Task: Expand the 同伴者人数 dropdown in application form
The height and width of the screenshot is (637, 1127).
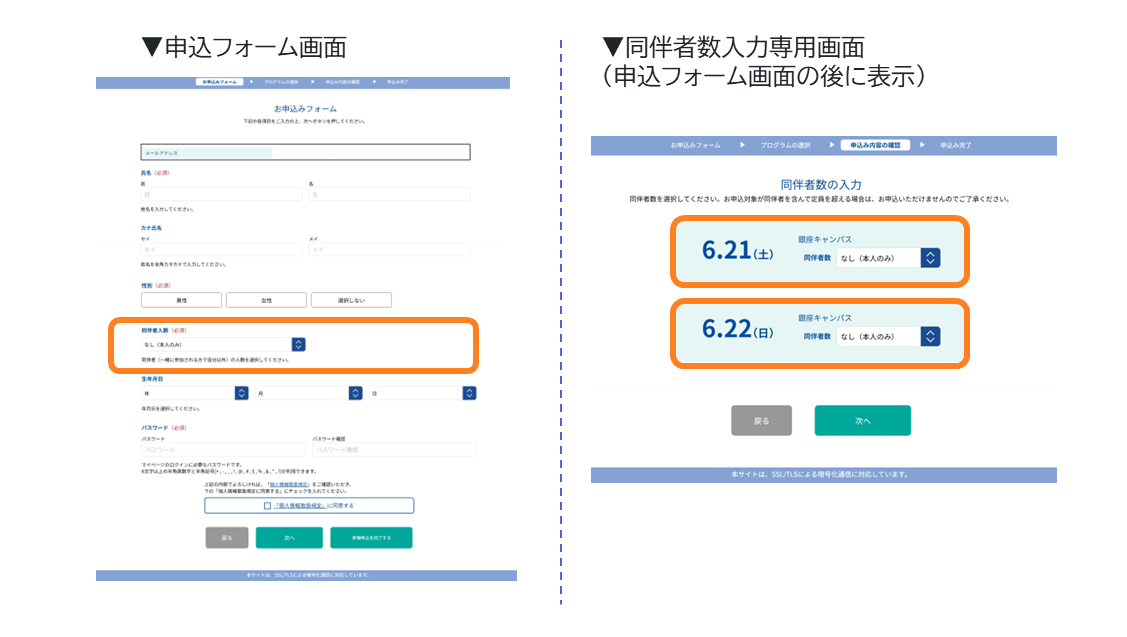Action: point(224,344)
